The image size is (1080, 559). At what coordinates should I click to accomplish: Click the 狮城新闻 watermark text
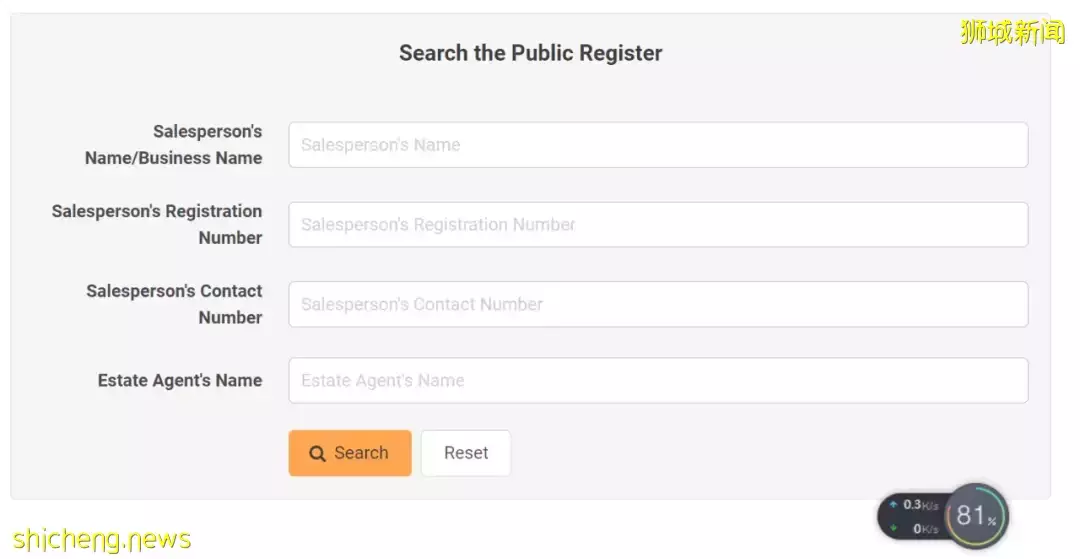click(1012, 32)
